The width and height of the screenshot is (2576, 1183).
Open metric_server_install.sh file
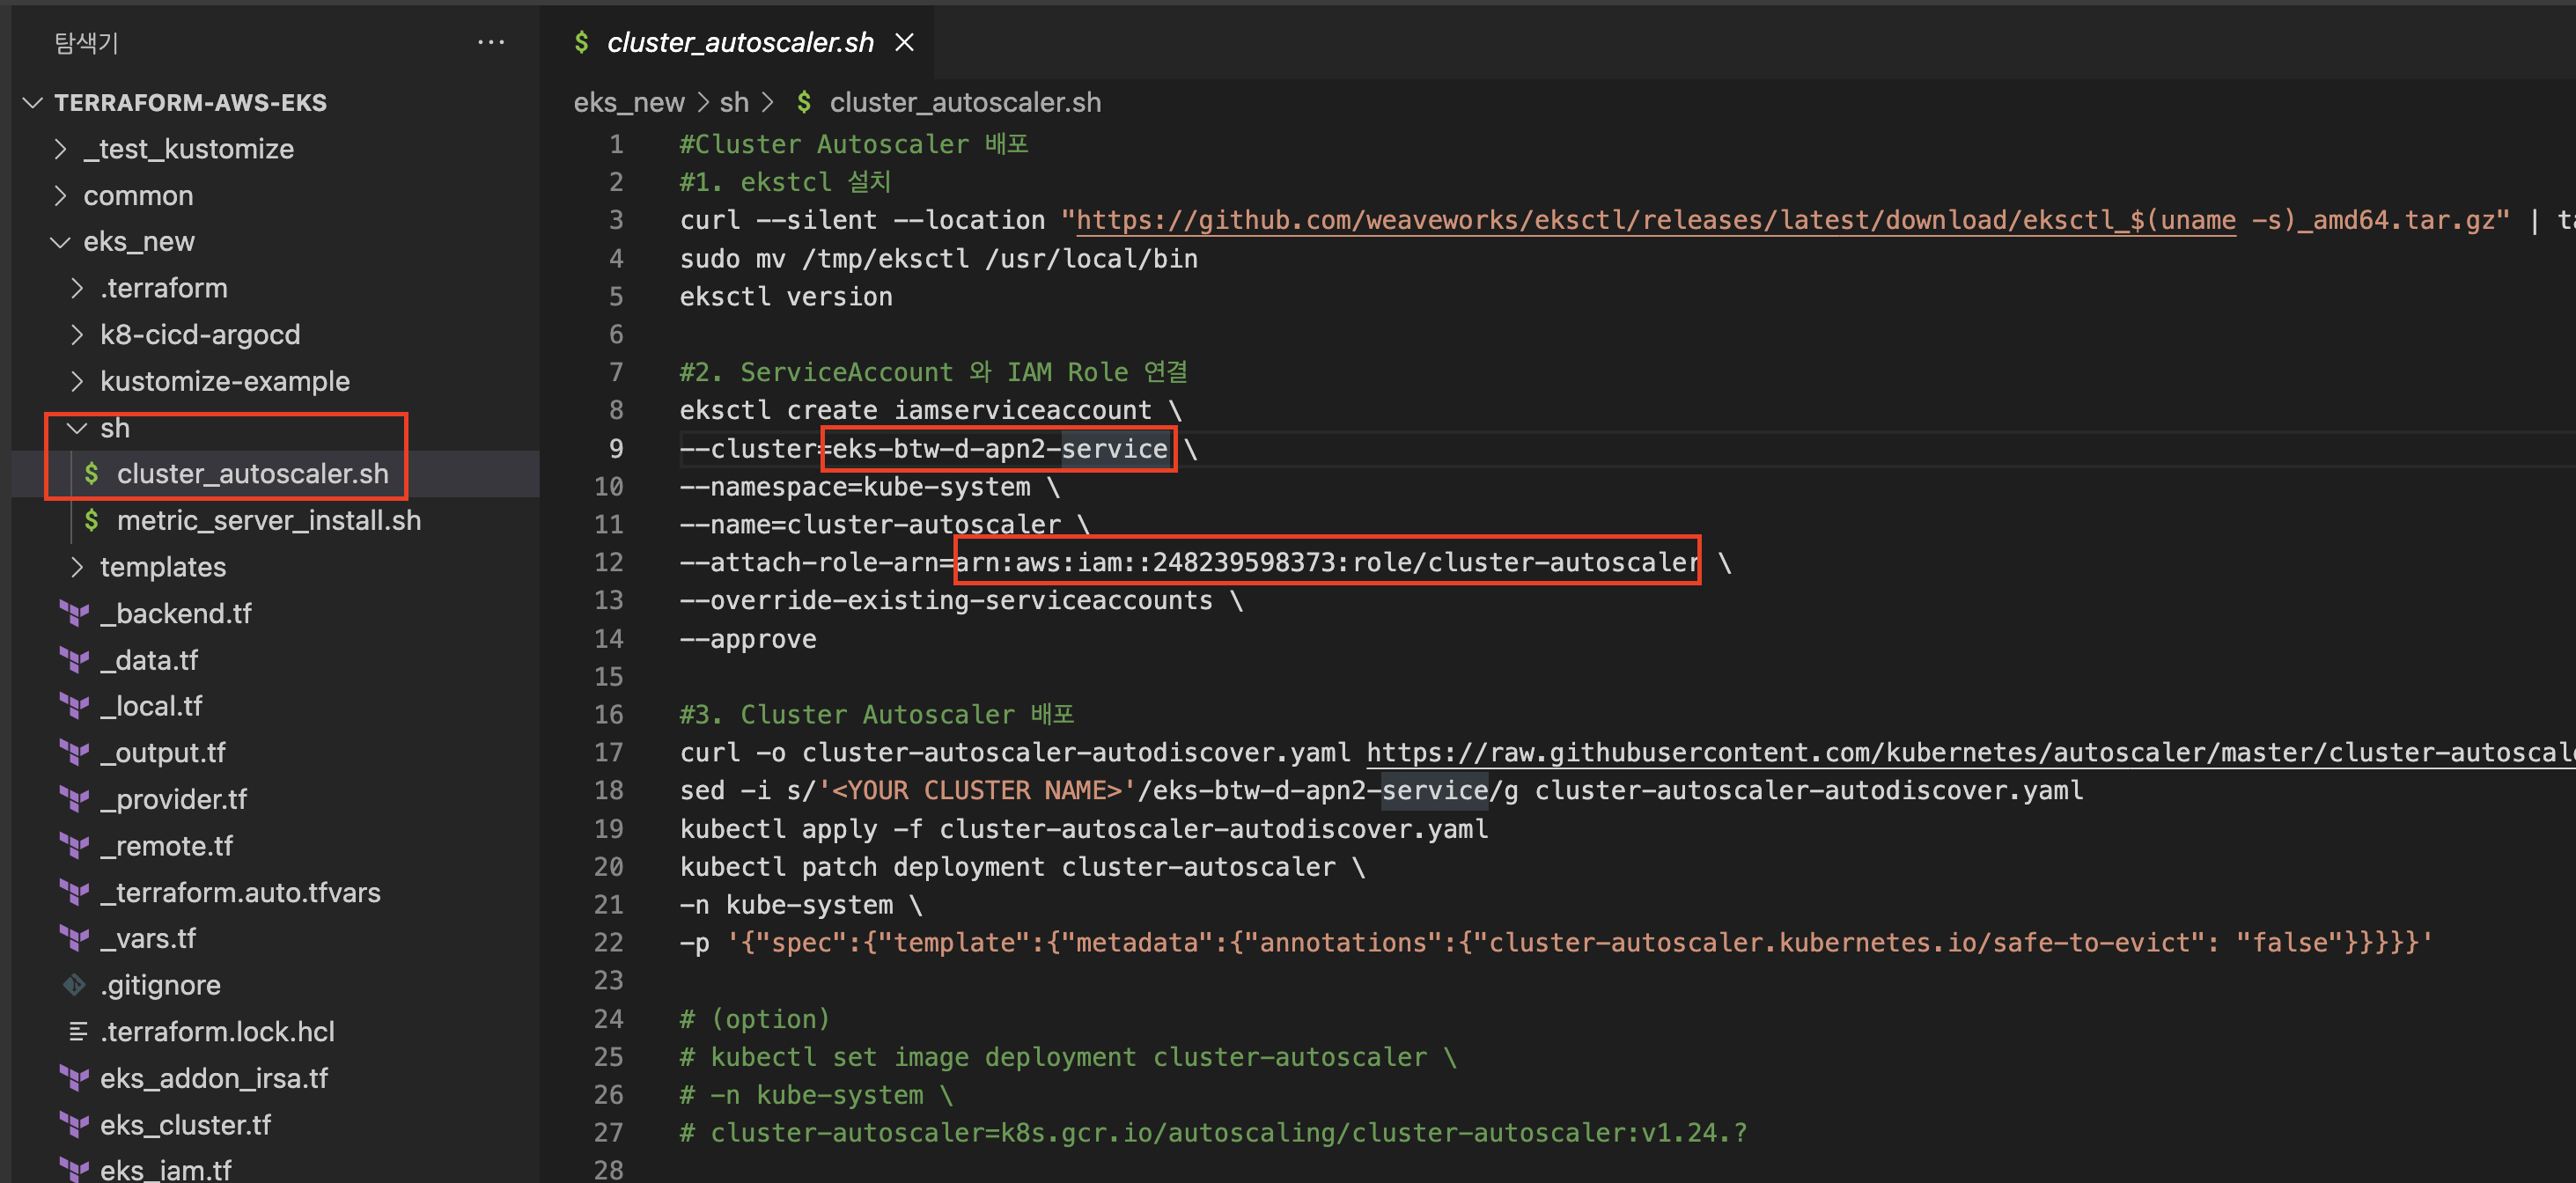coord(268,520)
